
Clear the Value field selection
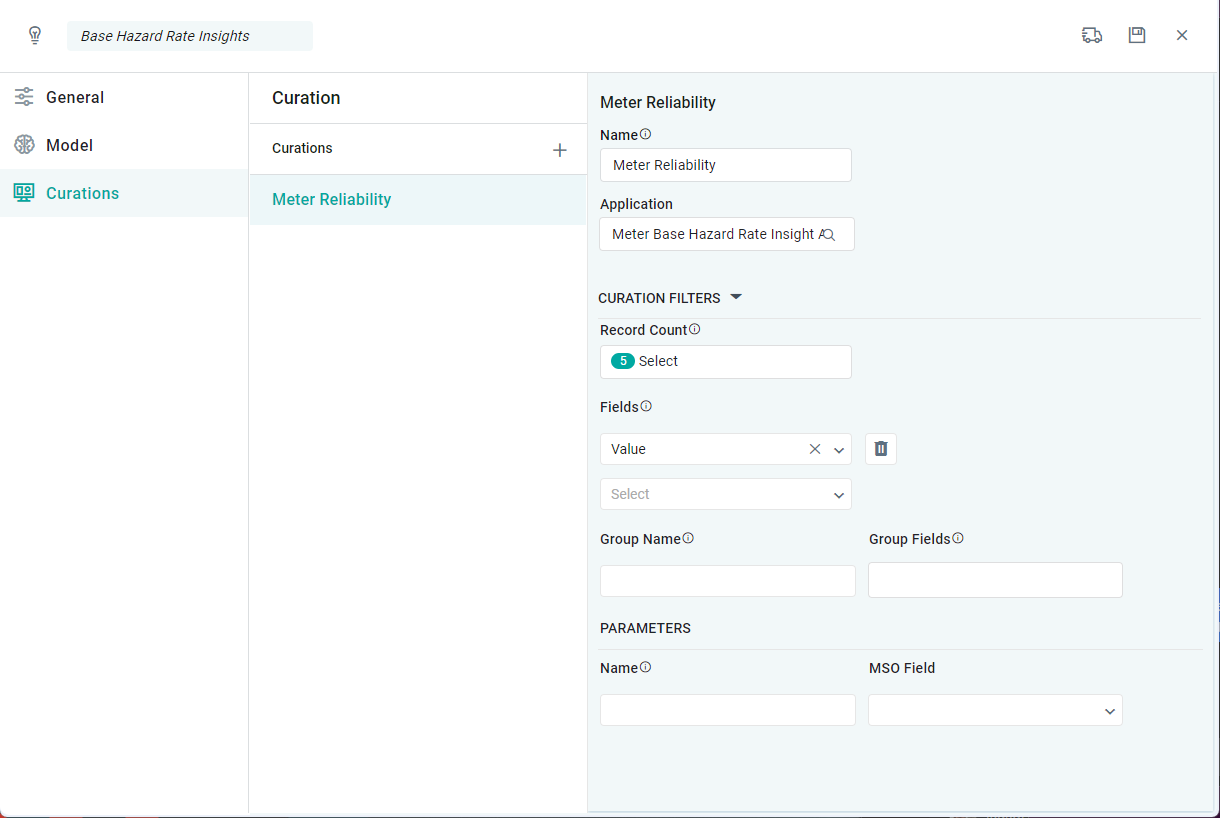coord(815,450)
